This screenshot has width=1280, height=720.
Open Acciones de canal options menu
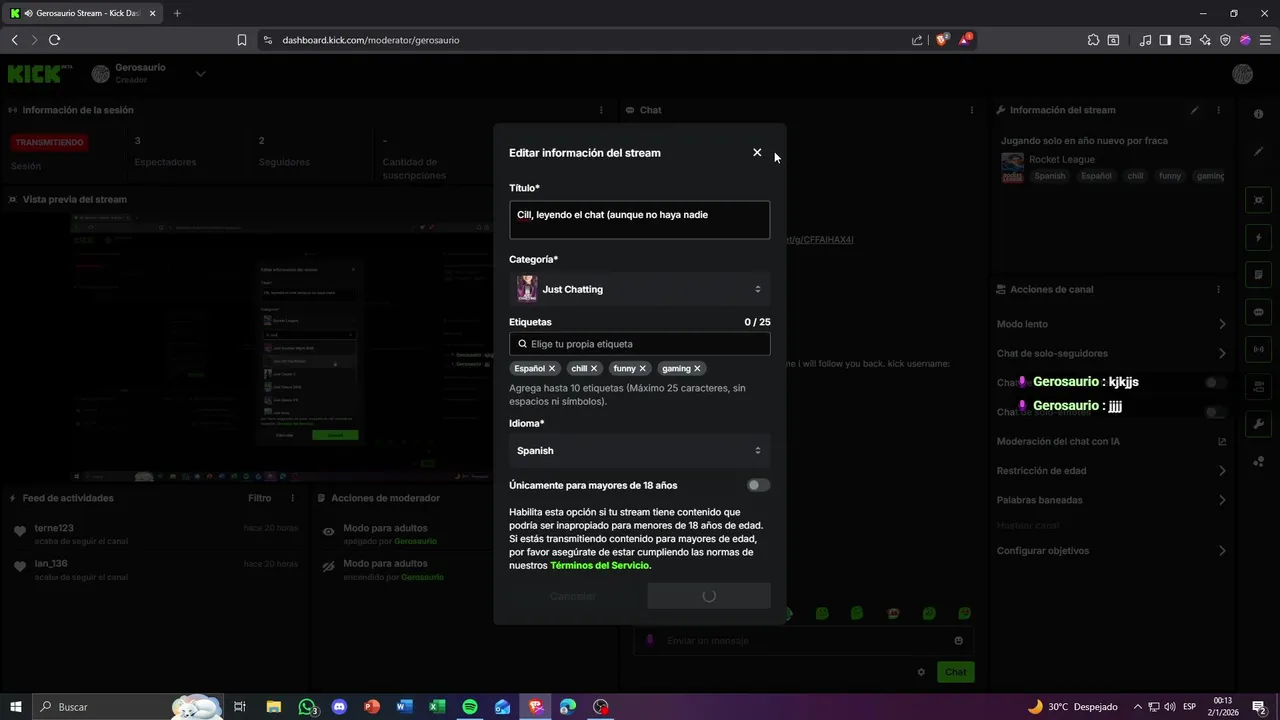[1218, 289]
